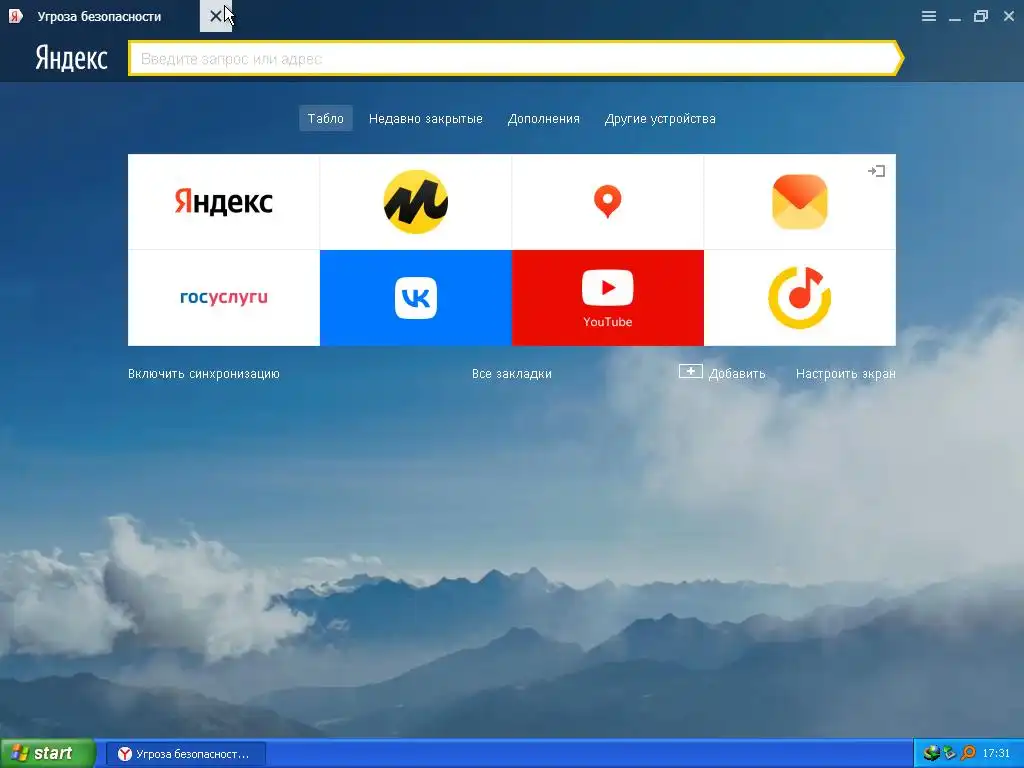Open Настроить экран settings
1024x768 pixels.
[x=846, y=374]
